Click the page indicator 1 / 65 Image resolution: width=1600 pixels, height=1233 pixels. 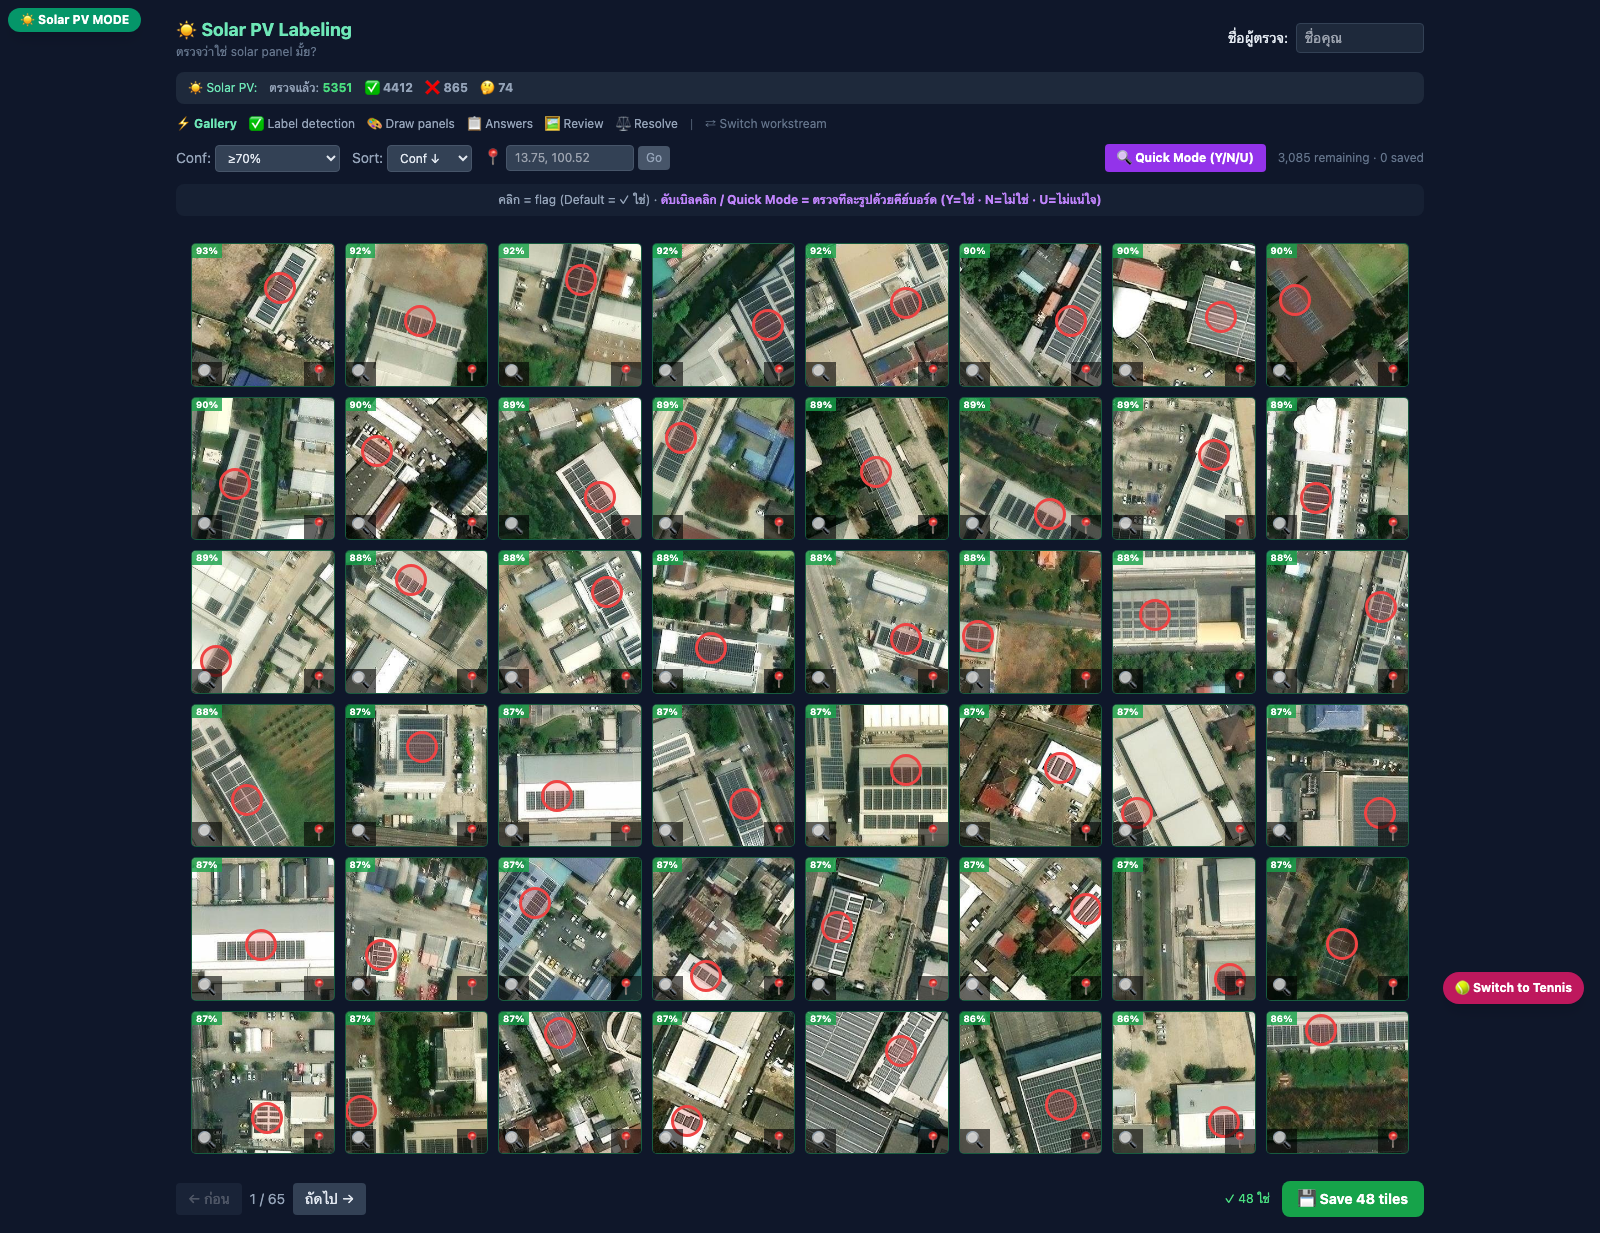tap(267, 1199)
